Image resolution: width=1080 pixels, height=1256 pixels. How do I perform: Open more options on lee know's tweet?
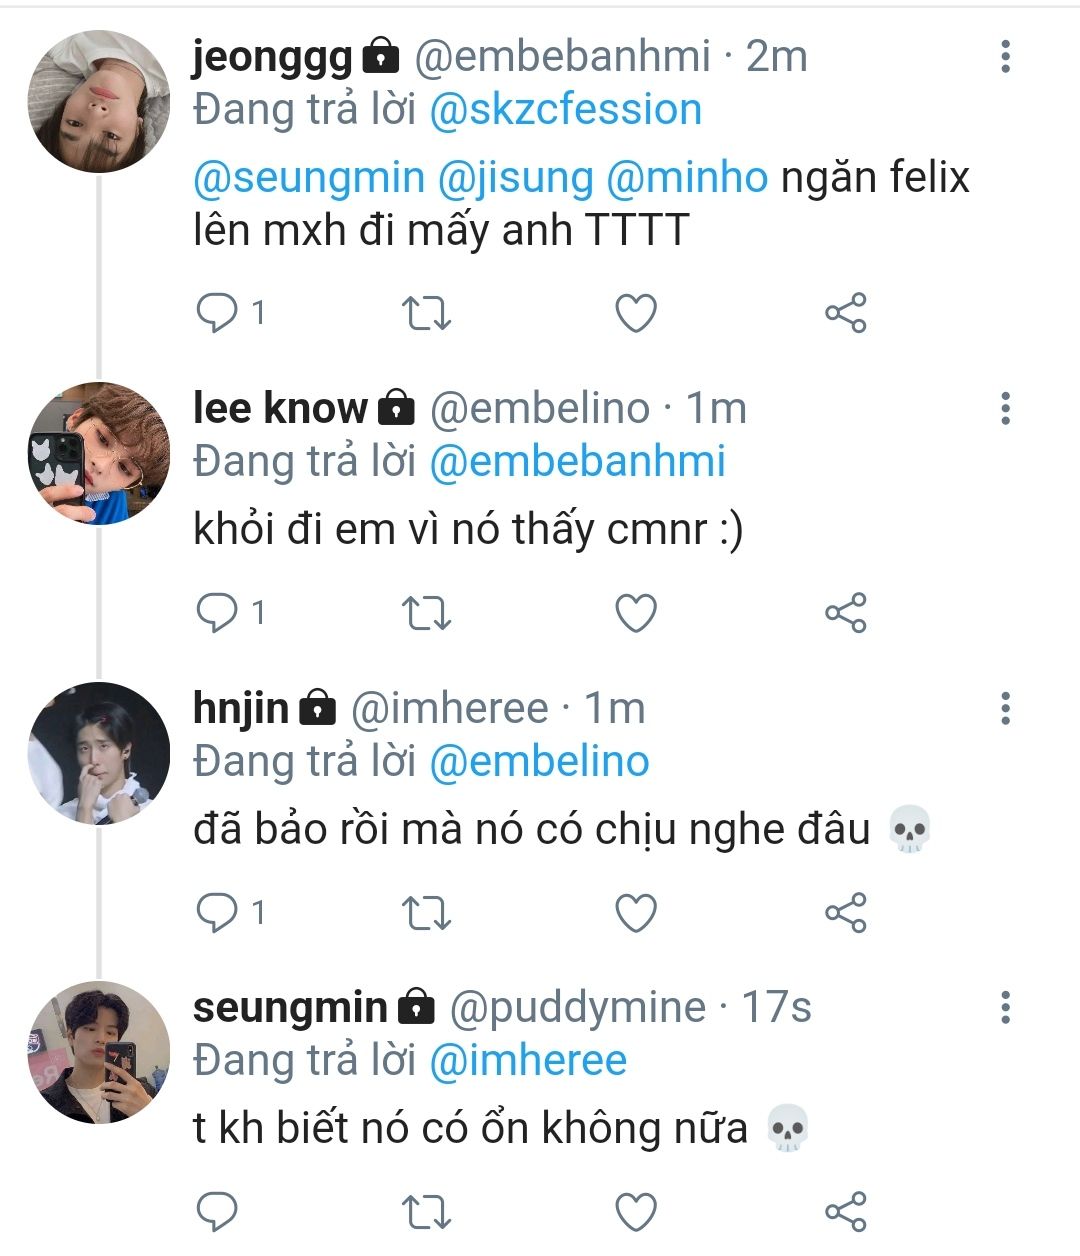click(x=1005, y=408)
